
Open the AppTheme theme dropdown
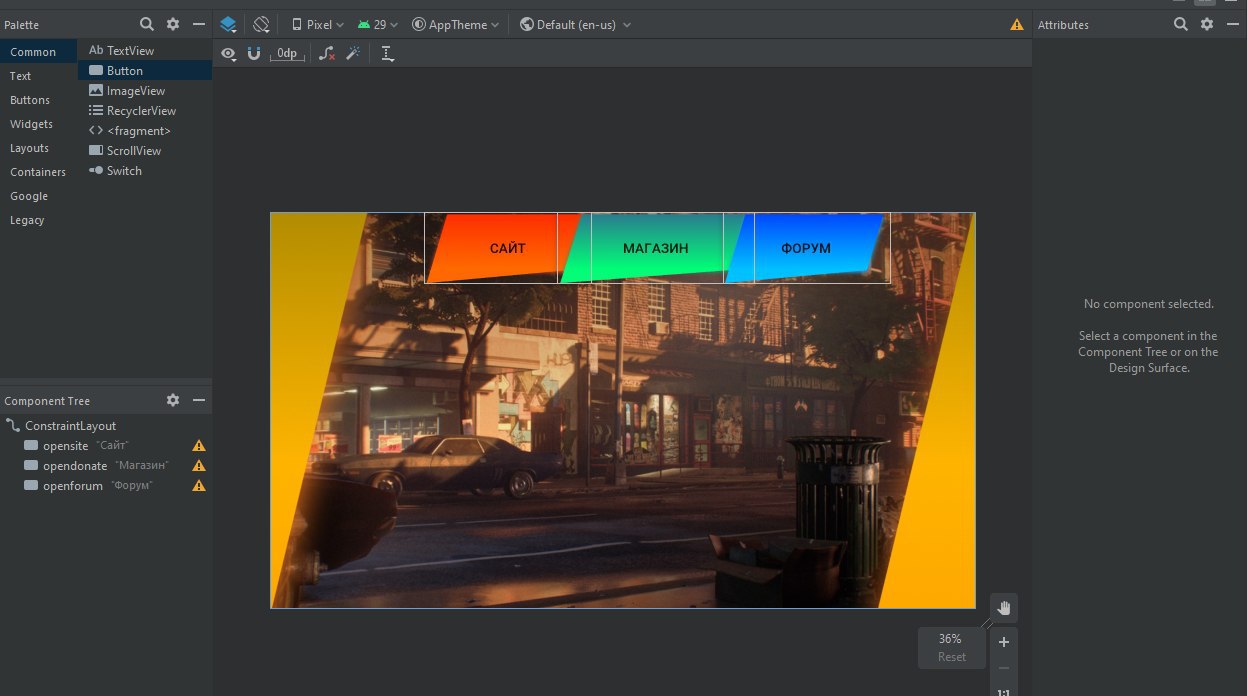(x=455, y=24)
